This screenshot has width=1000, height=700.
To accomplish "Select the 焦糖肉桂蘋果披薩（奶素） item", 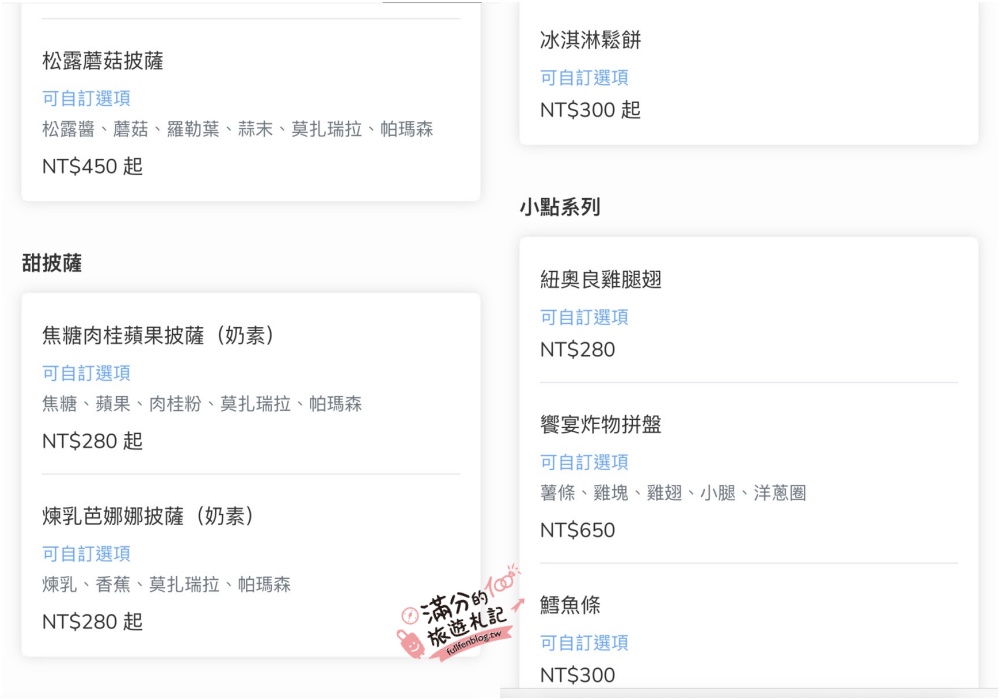I will [x=159, y=335].
